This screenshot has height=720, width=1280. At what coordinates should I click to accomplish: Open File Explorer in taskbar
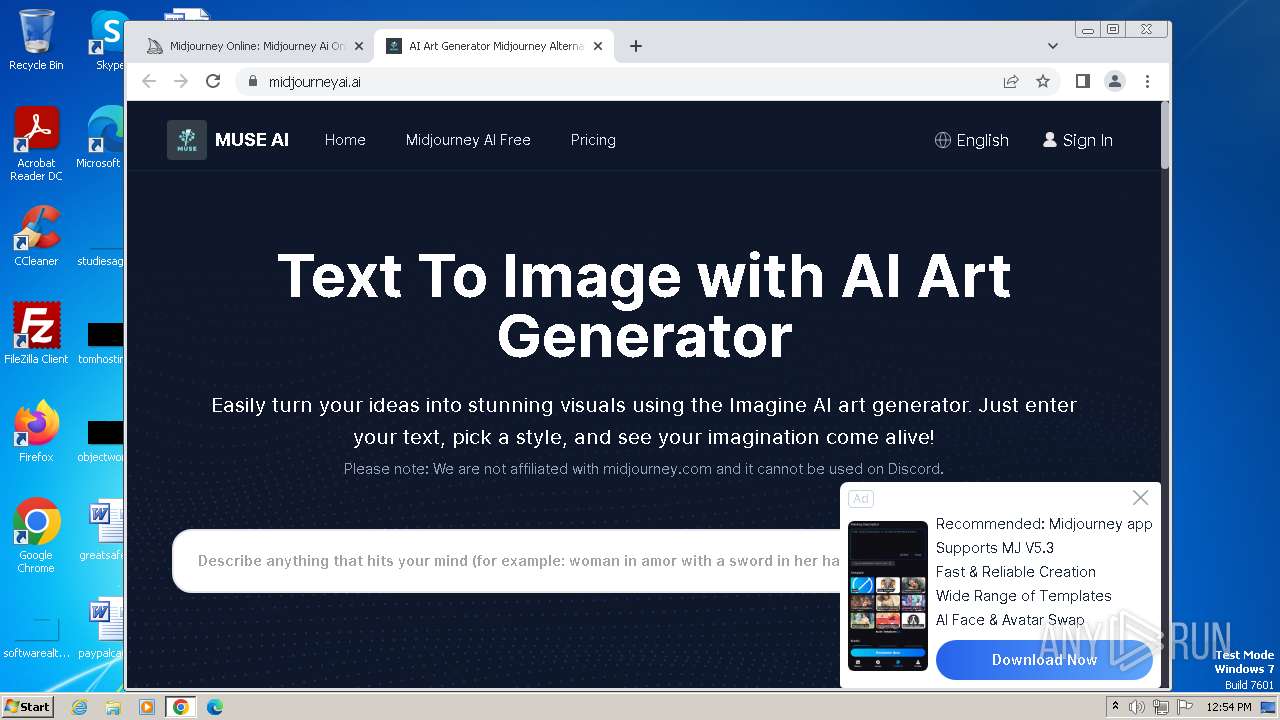(x=113, y=707)
